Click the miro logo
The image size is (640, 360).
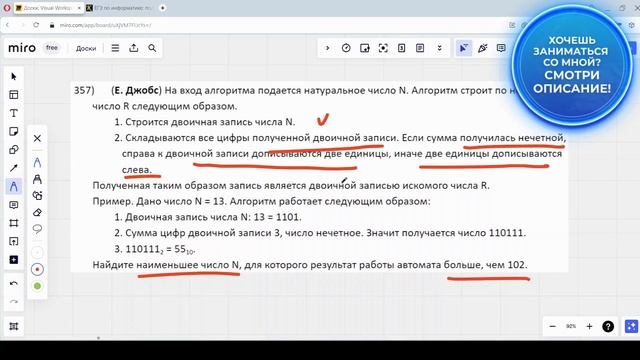(x=22, y=48)
